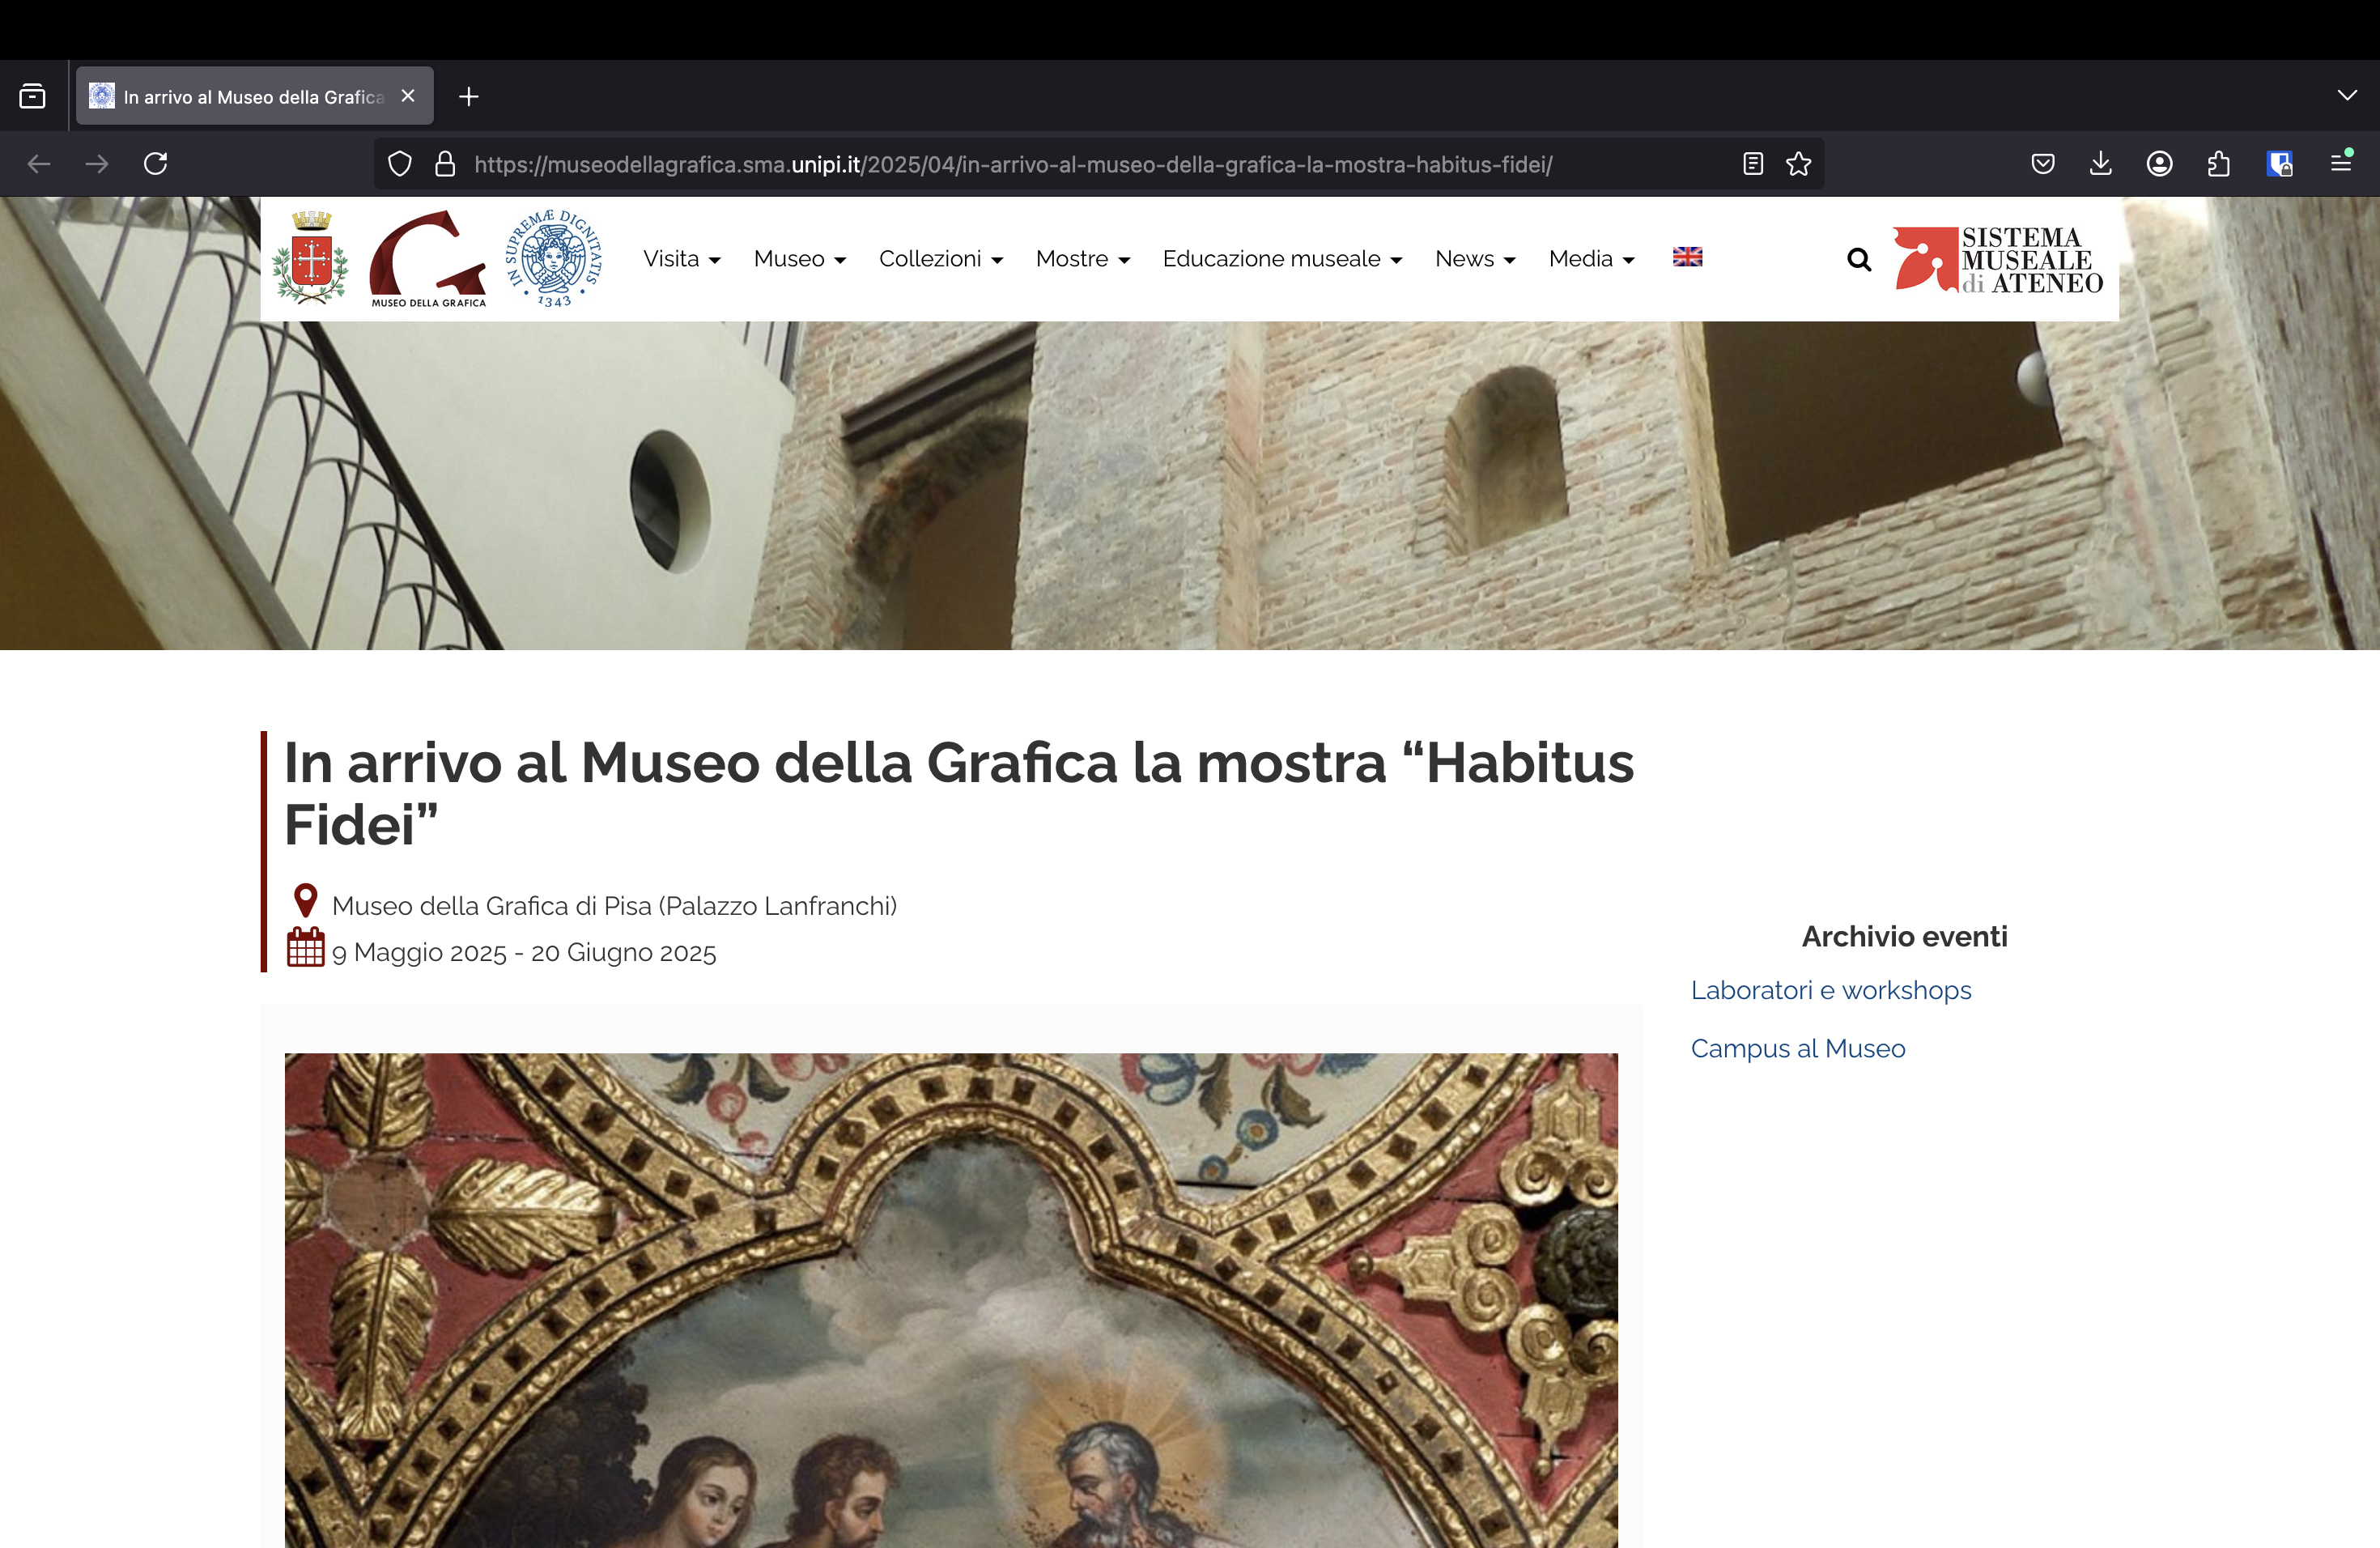Open the search on the museum site

coord(1858,258)
